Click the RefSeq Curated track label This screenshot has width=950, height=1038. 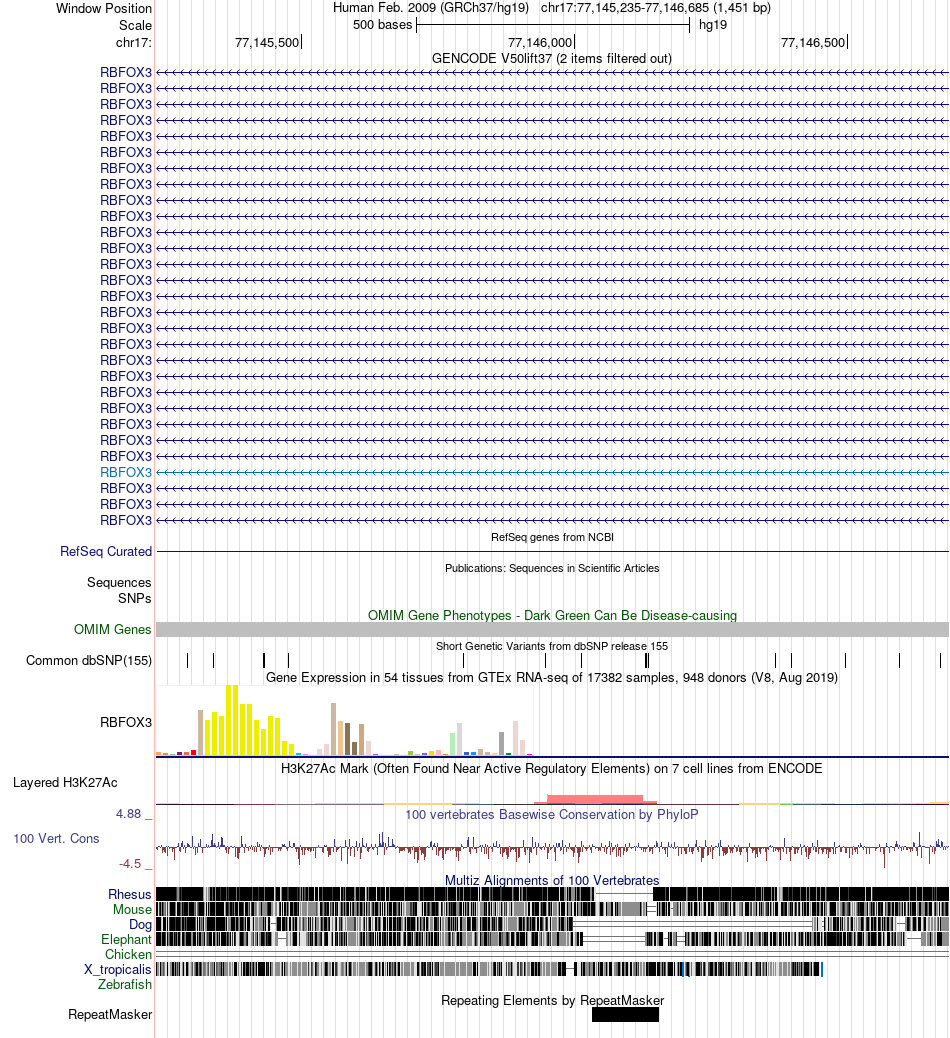(x=106, y=551)
